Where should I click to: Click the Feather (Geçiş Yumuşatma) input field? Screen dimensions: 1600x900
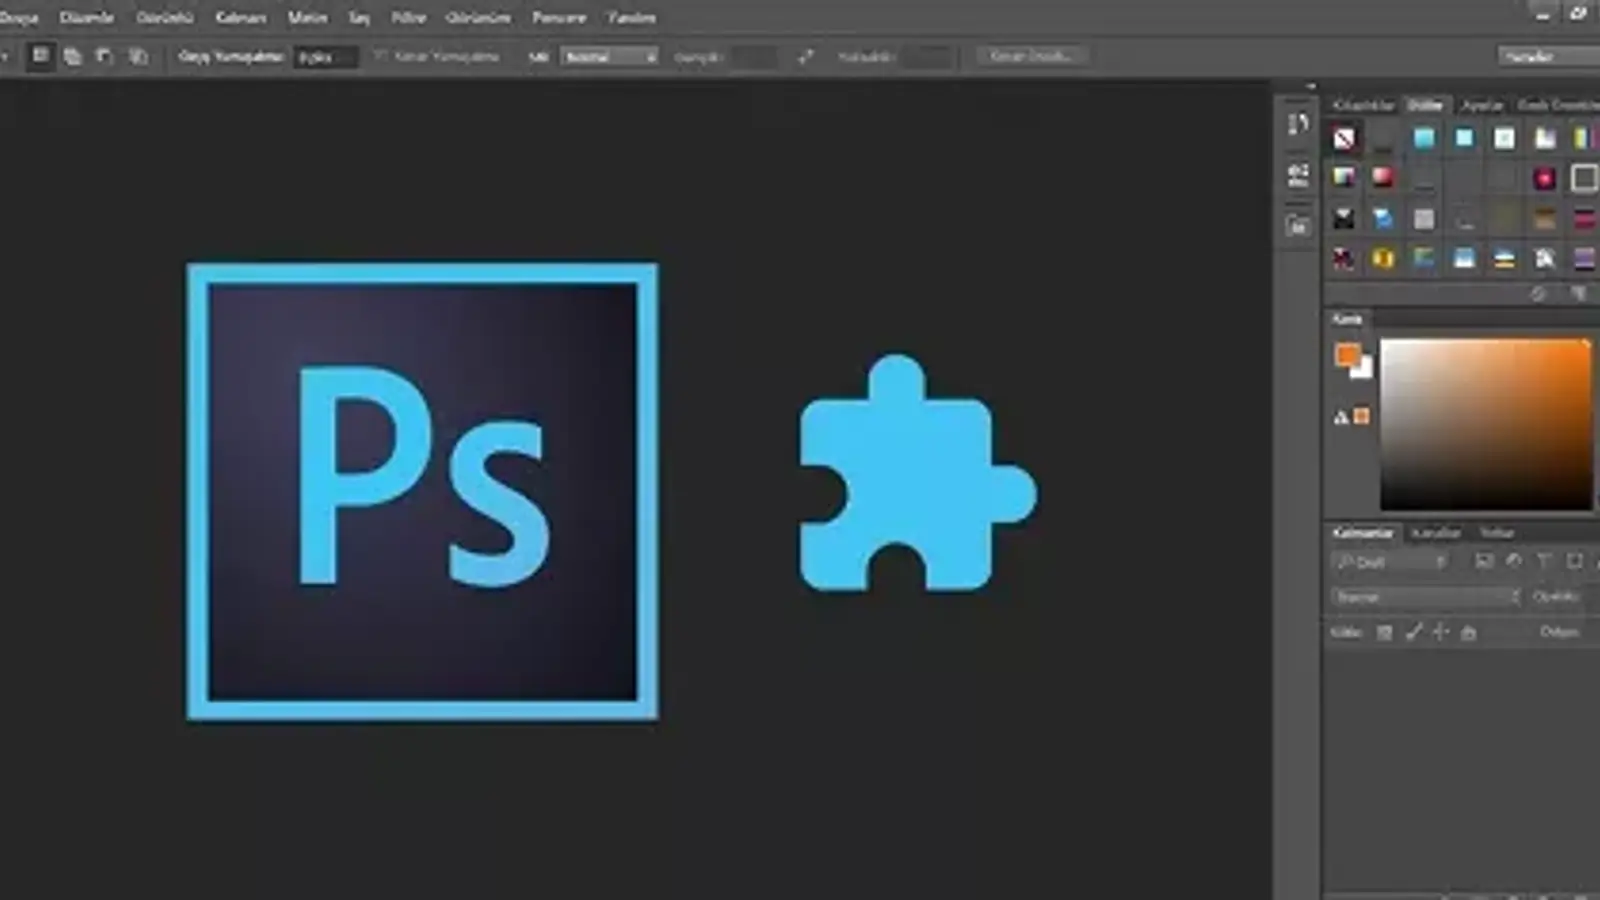pos(325,57)
